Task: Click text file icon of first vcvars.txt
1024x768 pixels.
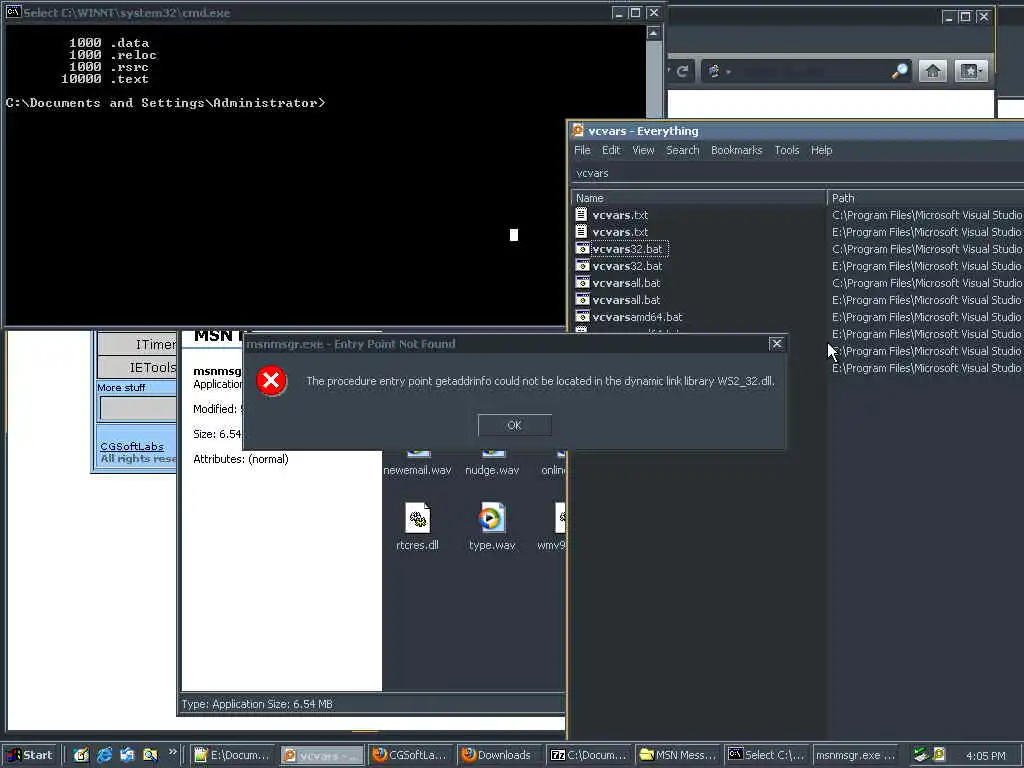Action: point(581,214)
